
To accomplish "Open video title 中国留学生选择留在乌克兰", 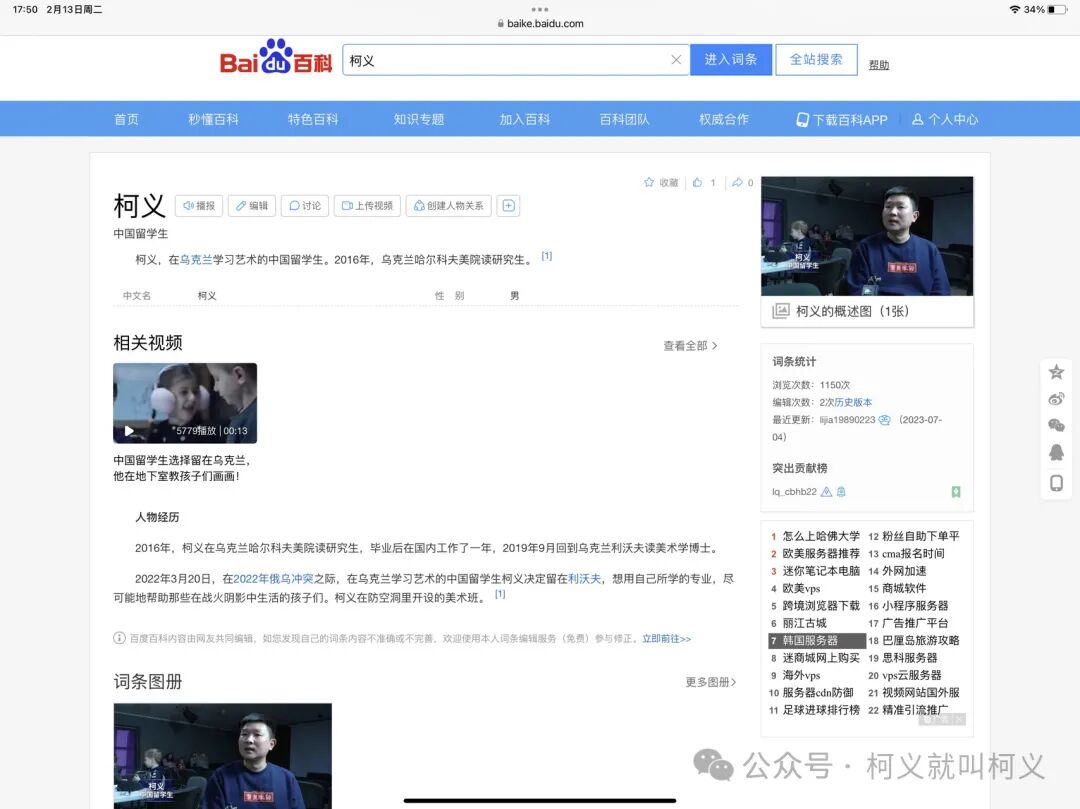I will point(182,468).
